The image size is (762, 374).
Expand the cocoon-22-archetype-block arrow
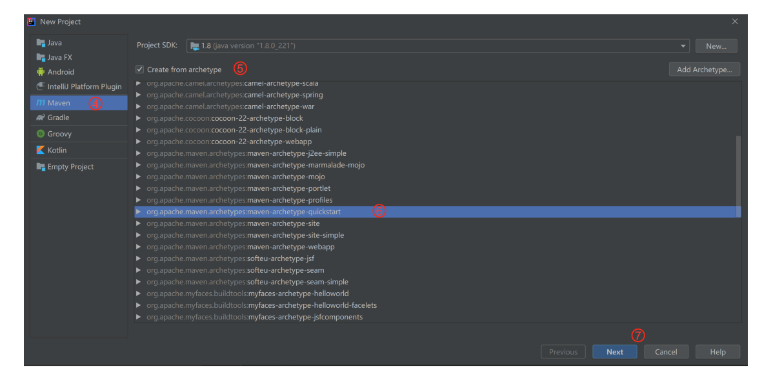coord(139,118)
